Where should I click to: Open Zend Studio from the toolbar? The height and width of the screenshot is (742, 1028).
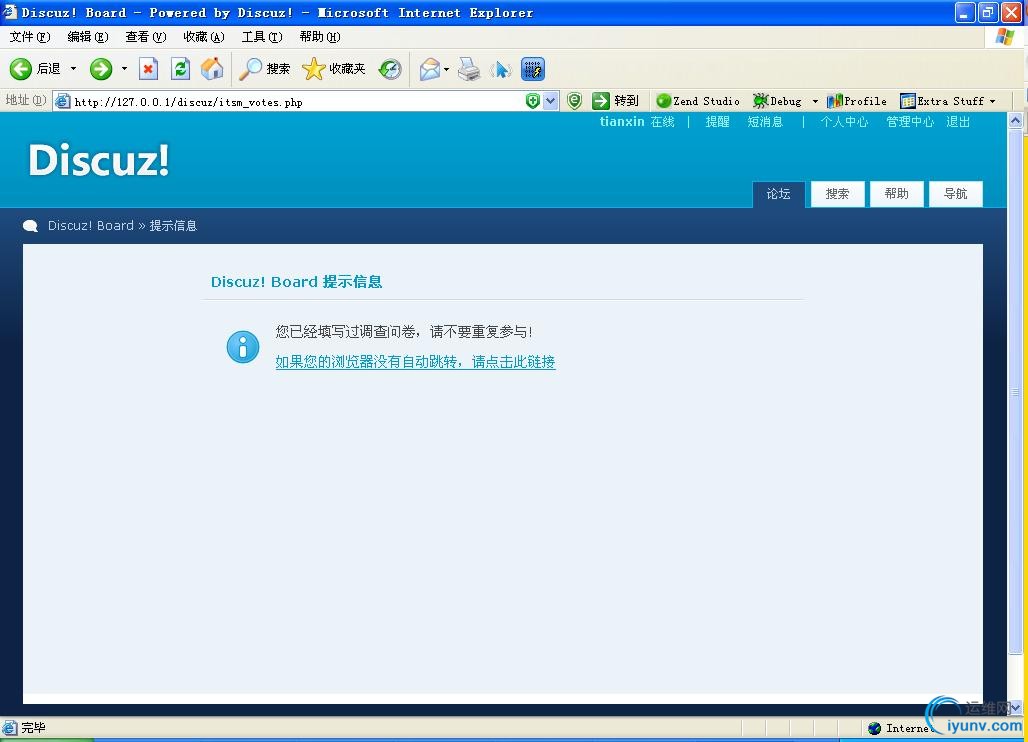click(x=698, y=101)
